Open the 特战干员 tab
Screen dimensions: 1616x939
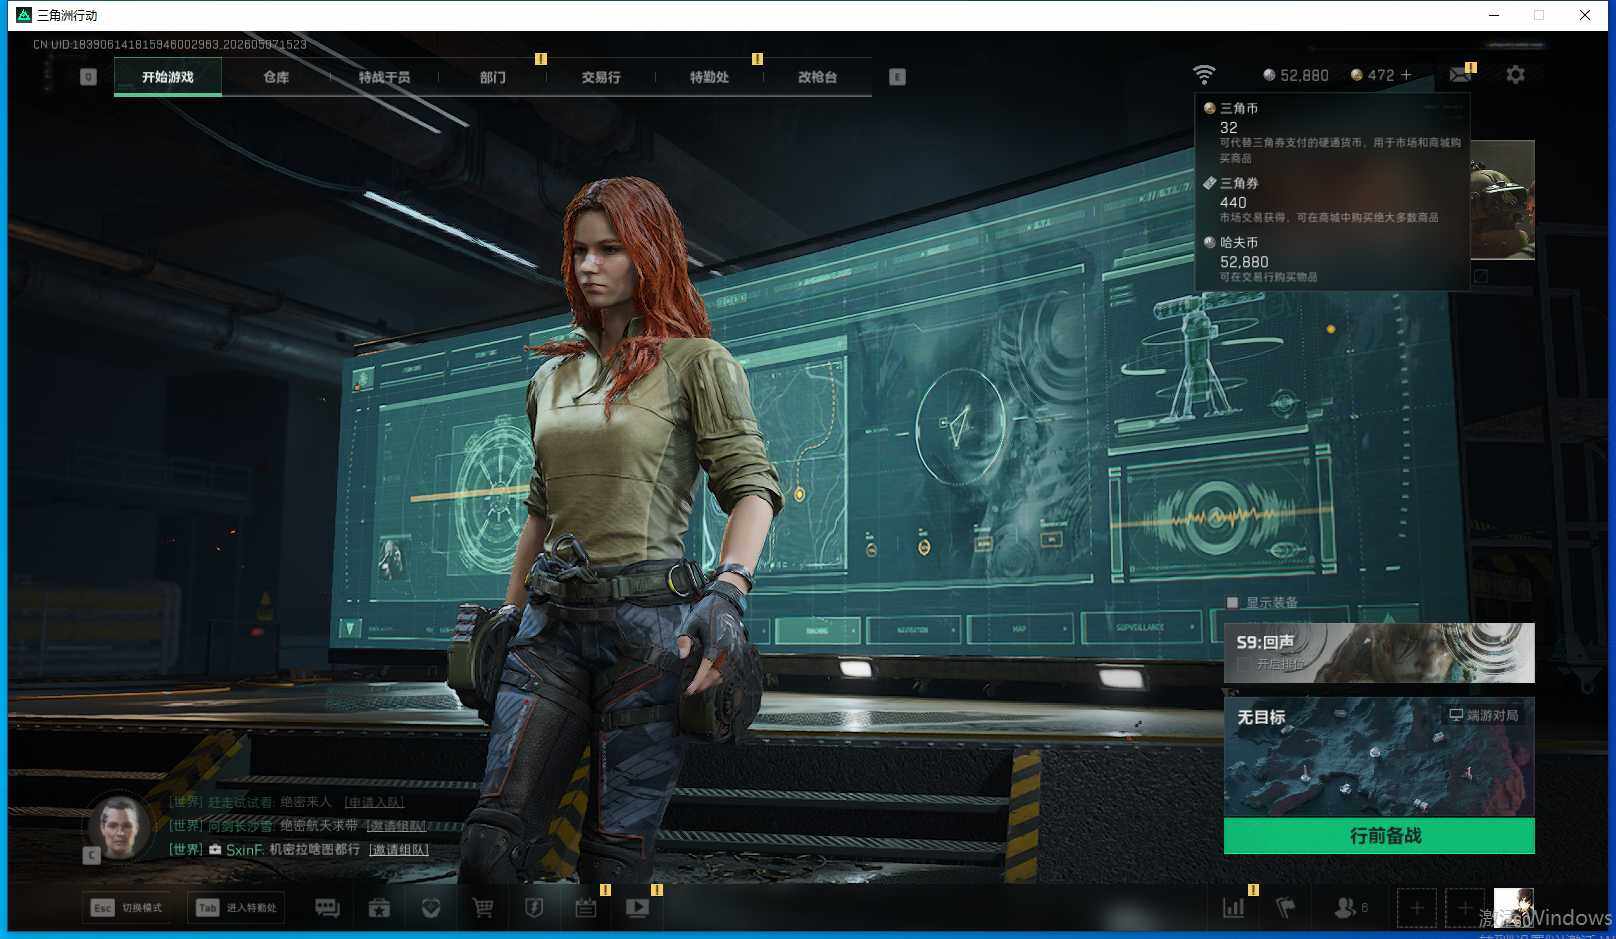click(x=384, y=77)
